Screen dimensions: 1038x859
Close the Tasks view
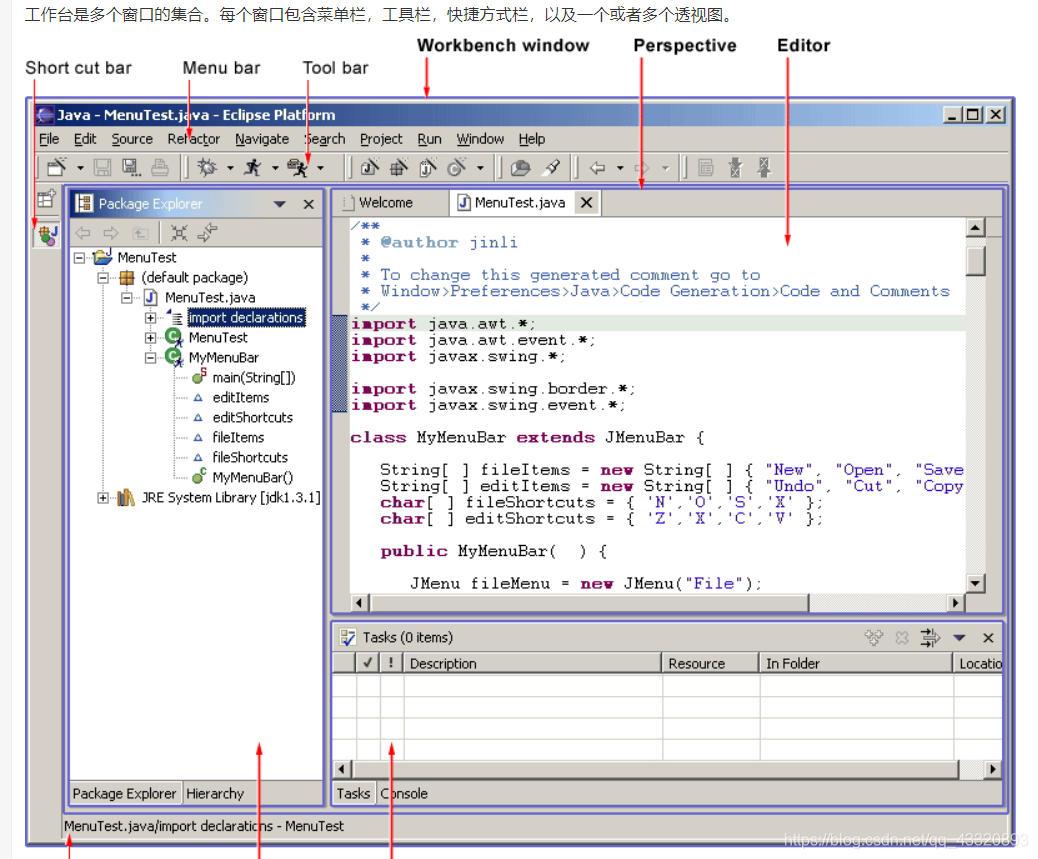[x=988, y=638]
